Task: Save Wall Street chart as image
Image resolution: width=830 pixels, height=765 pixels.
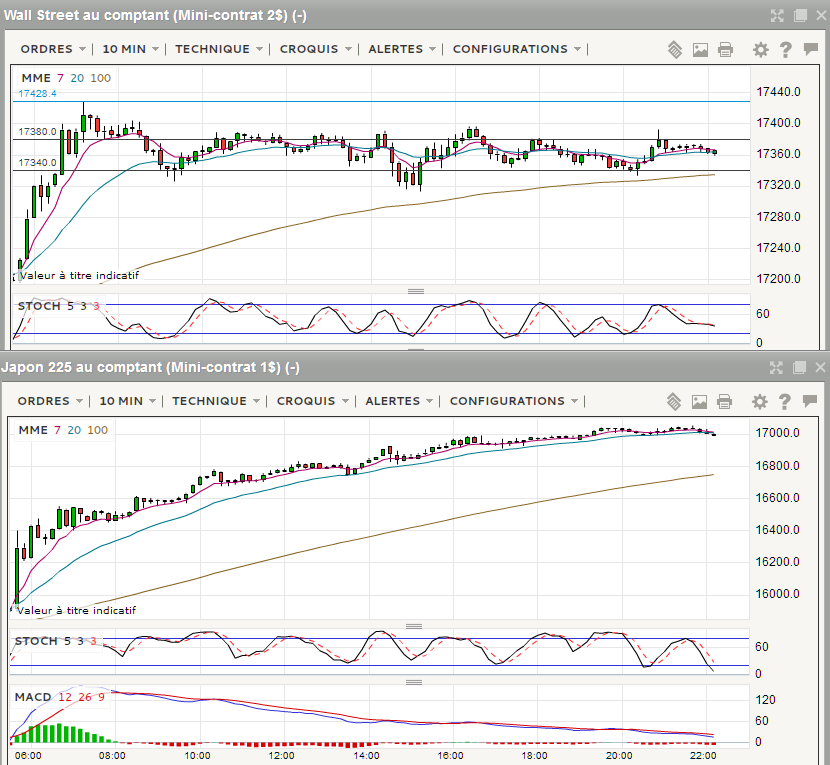Action: pos(700,49)
